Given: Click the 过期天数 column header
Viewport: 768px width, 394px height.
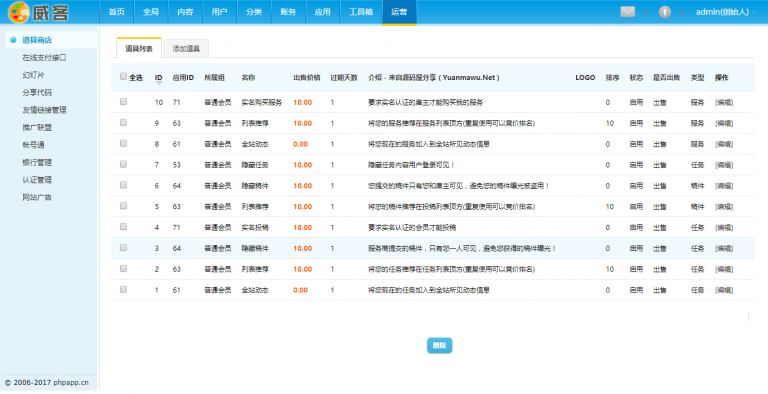Looking at the screenshot, I should (344, 77).
